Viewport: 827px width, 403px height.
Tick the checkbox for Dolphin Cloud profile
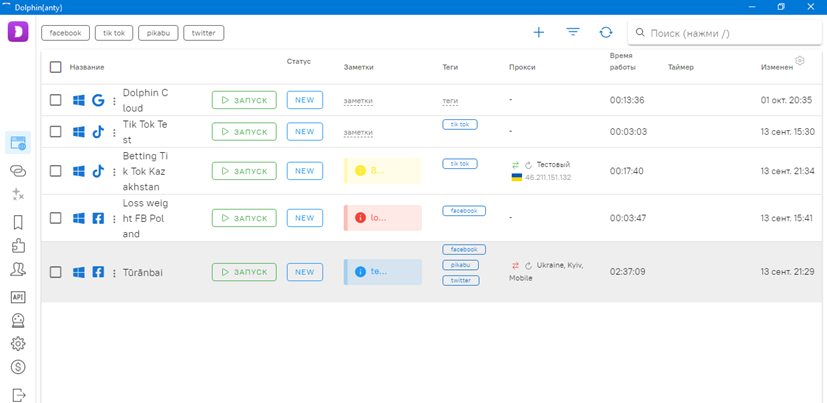coord(55,101)
